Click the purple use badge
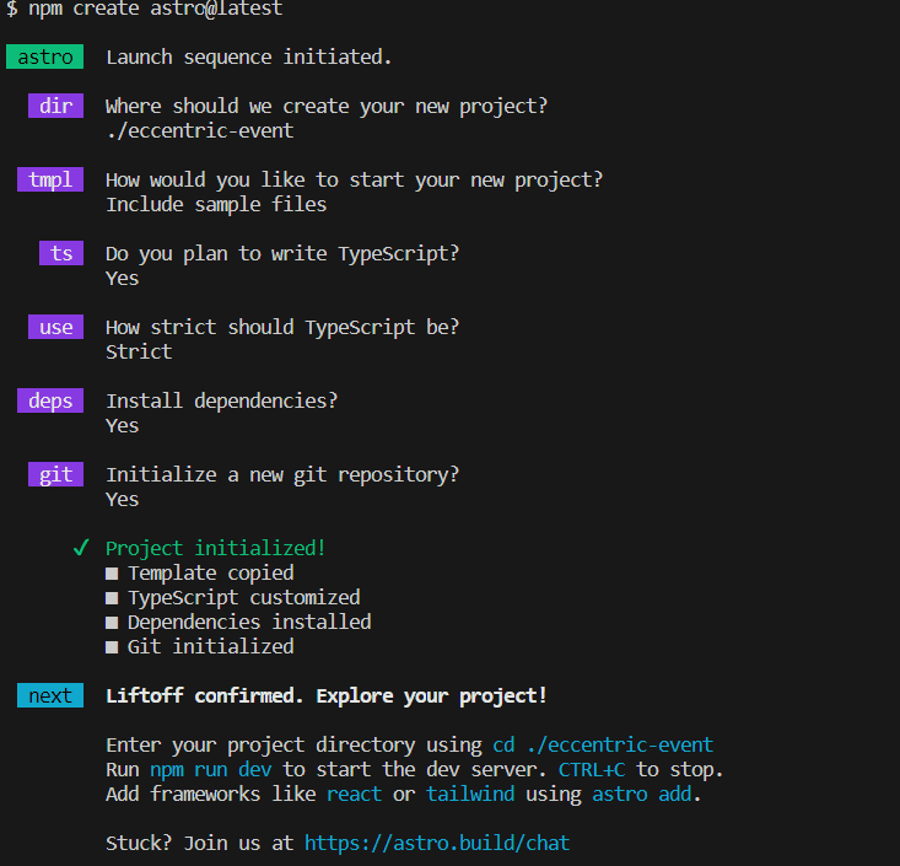Image resolution: width=900 pixels, height=866 pixels. click(56, 327)
